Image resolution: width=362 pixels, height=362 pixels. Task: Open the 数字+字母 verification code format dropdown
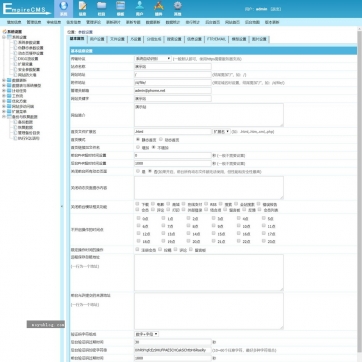coord(146,334)
